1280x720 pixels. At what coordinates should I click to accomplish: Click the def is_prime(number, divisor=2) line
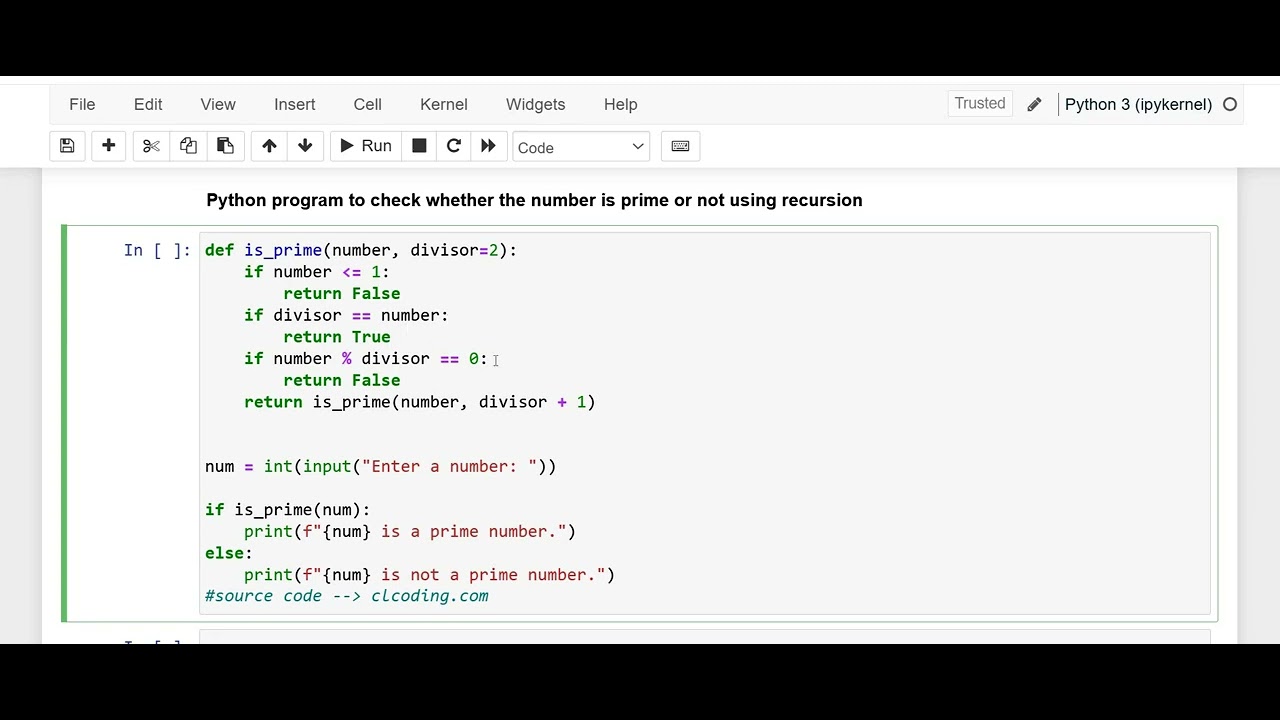[361, 250]
